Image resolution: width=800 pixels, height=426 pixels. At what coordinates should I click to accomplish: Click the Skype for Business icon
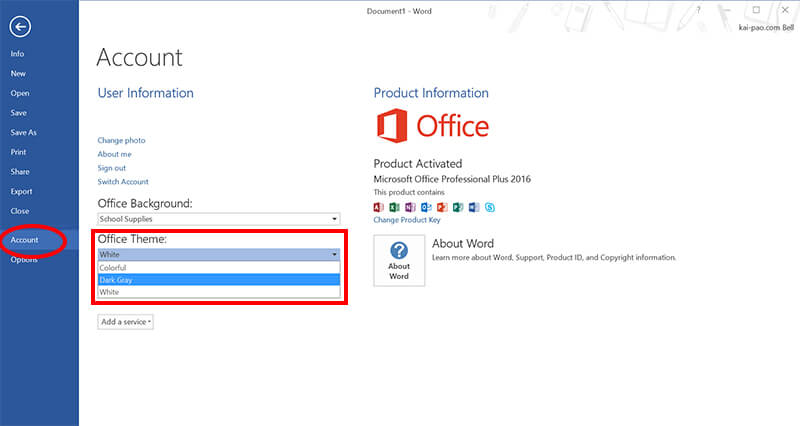pos(490,207)
